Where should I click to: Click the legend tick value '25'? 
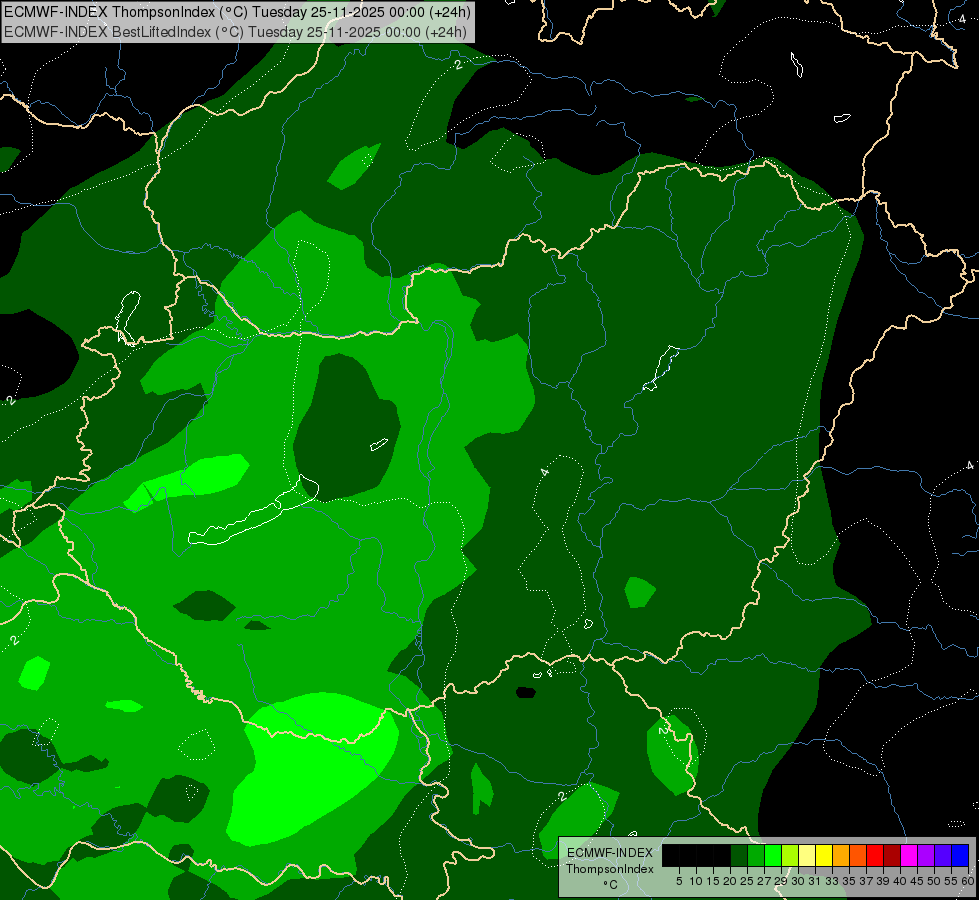pyautogui.click(x=747, y=881)
